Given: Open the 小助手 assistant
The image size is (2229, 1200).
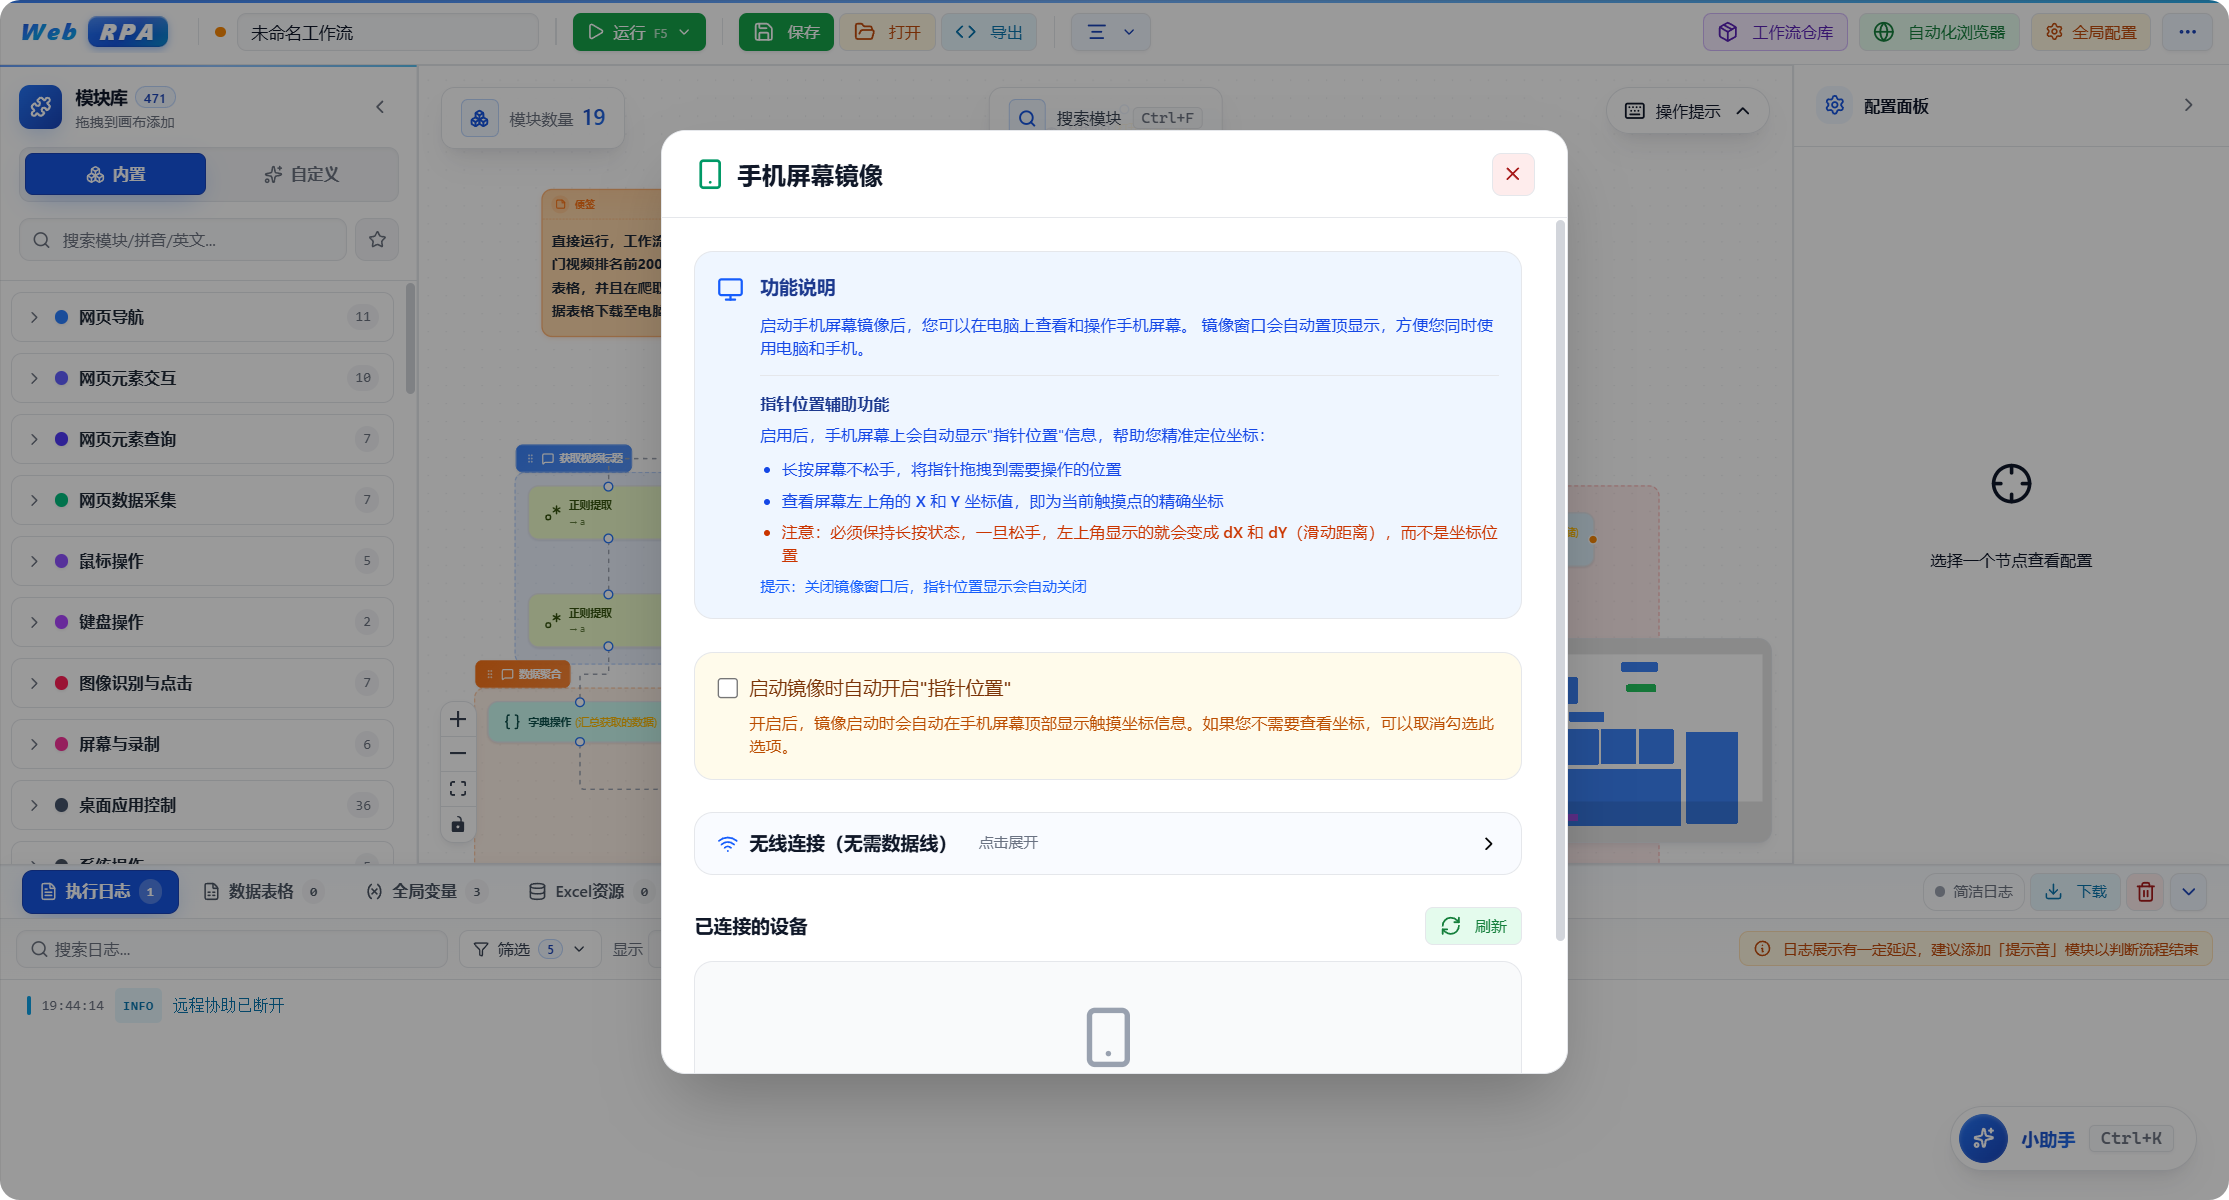Looking at the screenshot, I should point(2072,1138).
